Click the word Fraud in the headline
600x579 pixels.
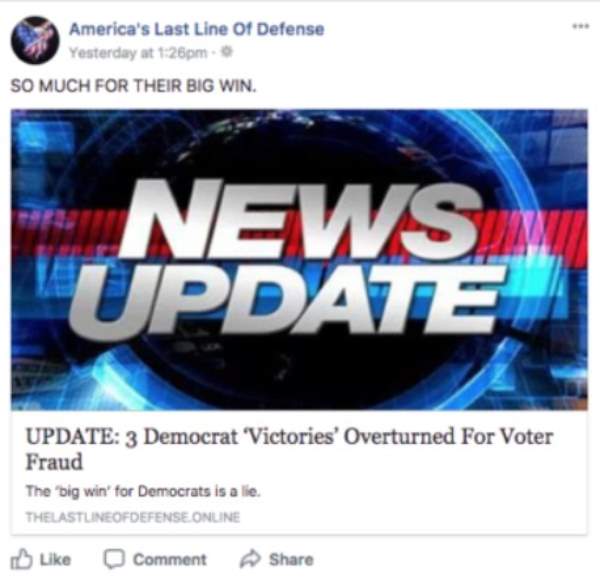[x=54, y=461]
